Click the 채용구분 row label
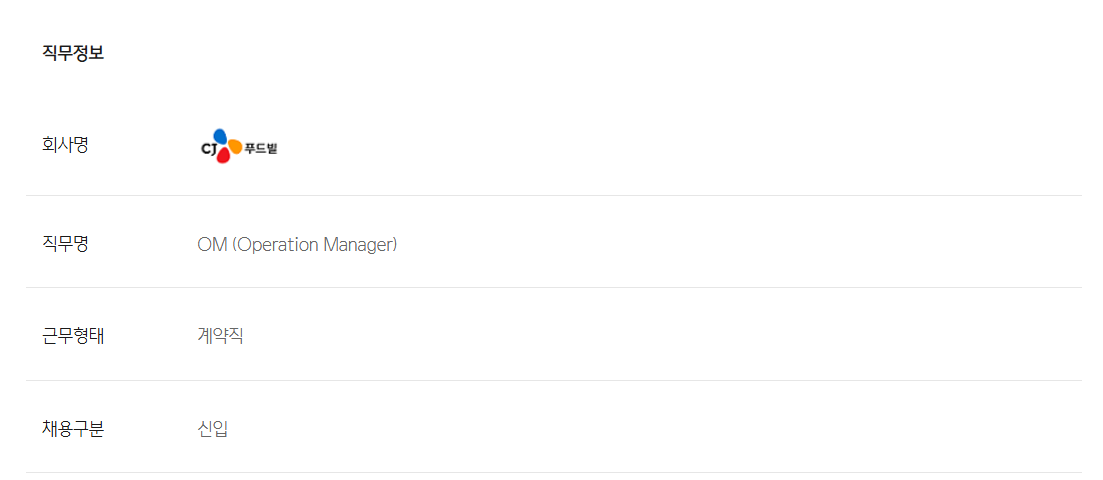This screenshot has height=480, width=1103. pyautogui.click(x=73, y=429)
